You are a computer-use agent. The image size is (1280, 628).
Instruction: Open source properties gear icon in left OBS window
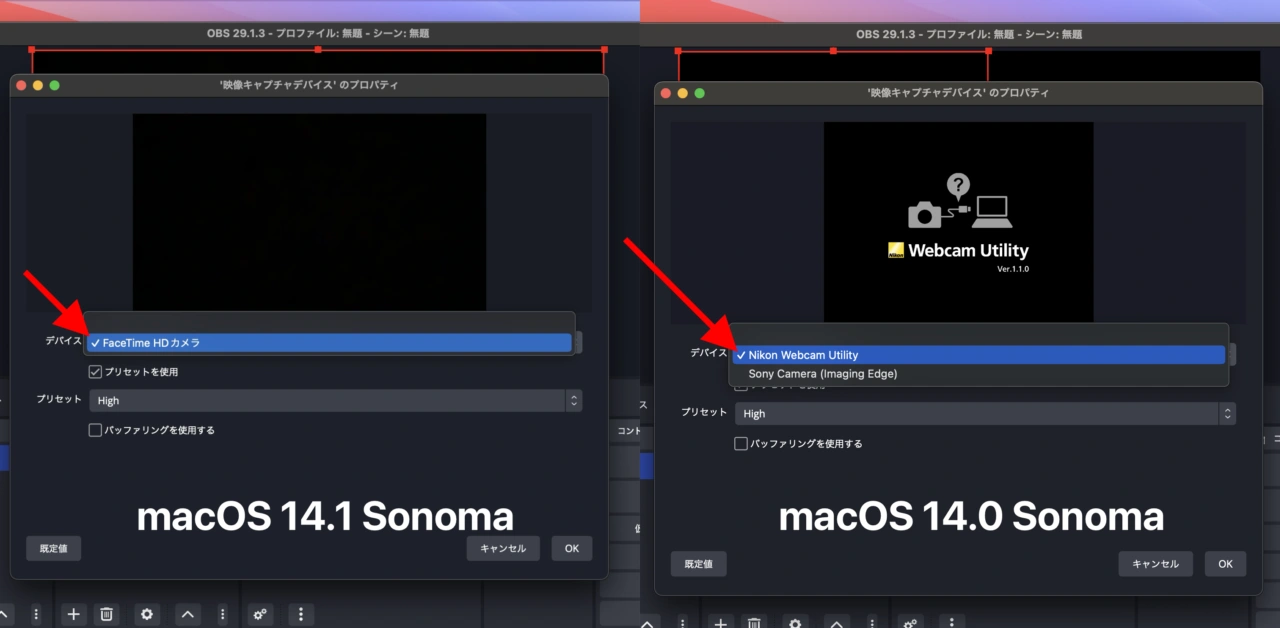pyautogui.click(x=147, y=614)
